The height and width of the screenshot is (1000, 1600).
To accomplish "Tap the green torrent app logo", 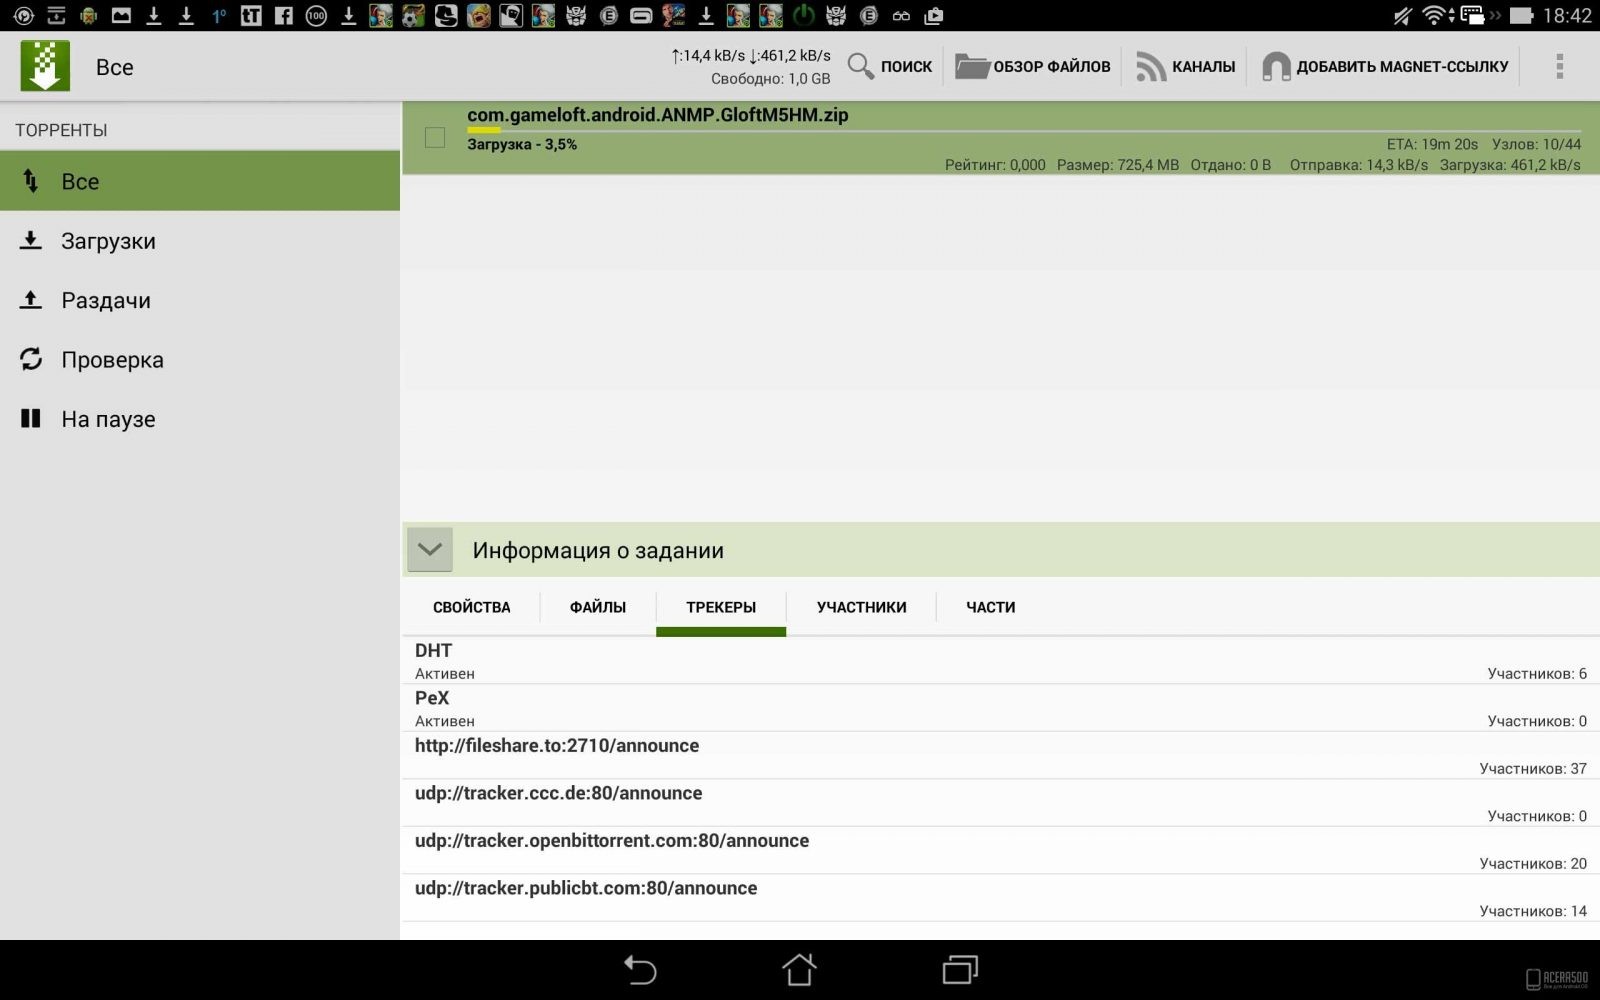I will (45, 66).
